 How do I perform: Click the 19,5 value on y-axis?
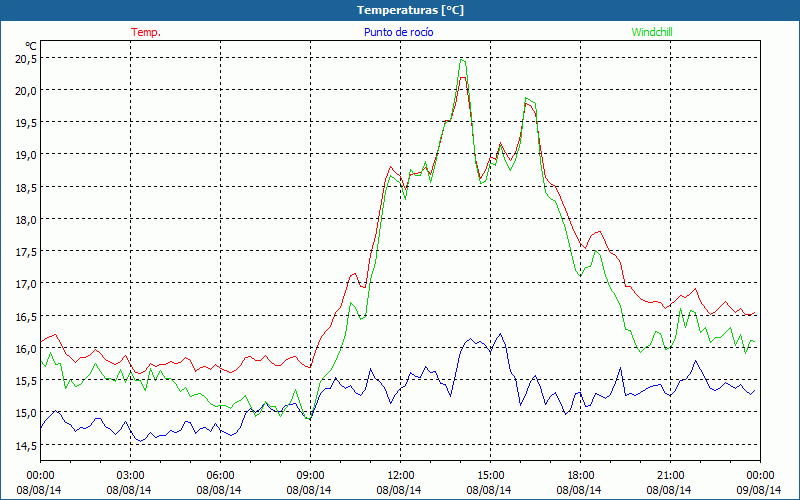(x=26, y=123)
